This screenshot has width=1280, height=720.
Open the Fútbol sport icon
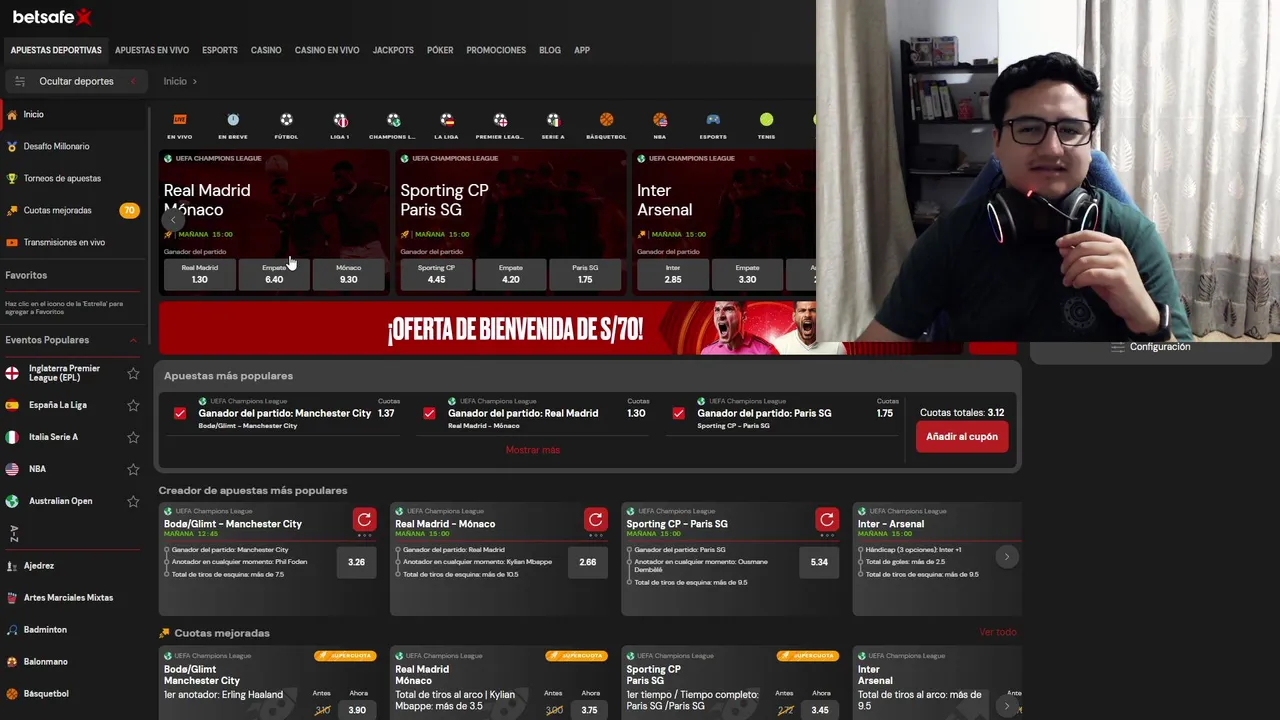click(286, 120)
